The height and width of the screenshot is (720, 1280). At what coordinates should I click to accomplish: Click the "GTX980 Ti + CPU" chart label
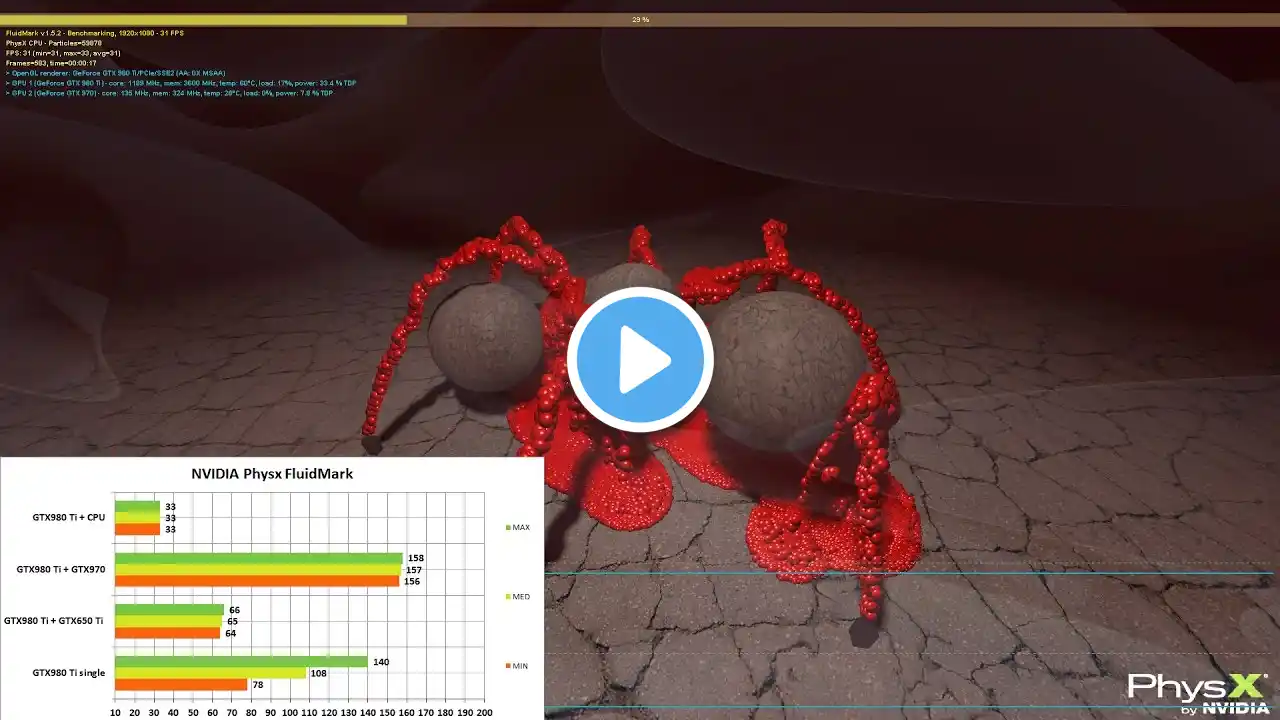pos(67,518)
